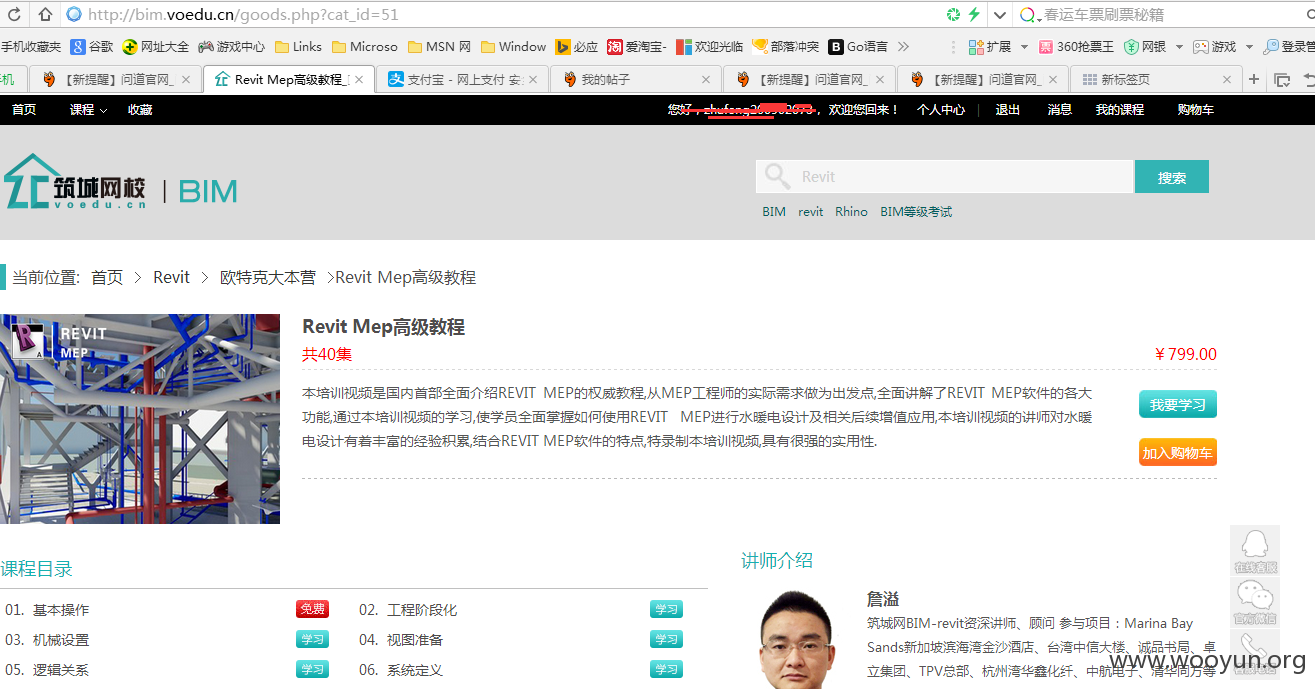This screenshot has width=1315, height=689.
Task: Open the MSN 网 bookmark folder
Action: click(439, 47)
